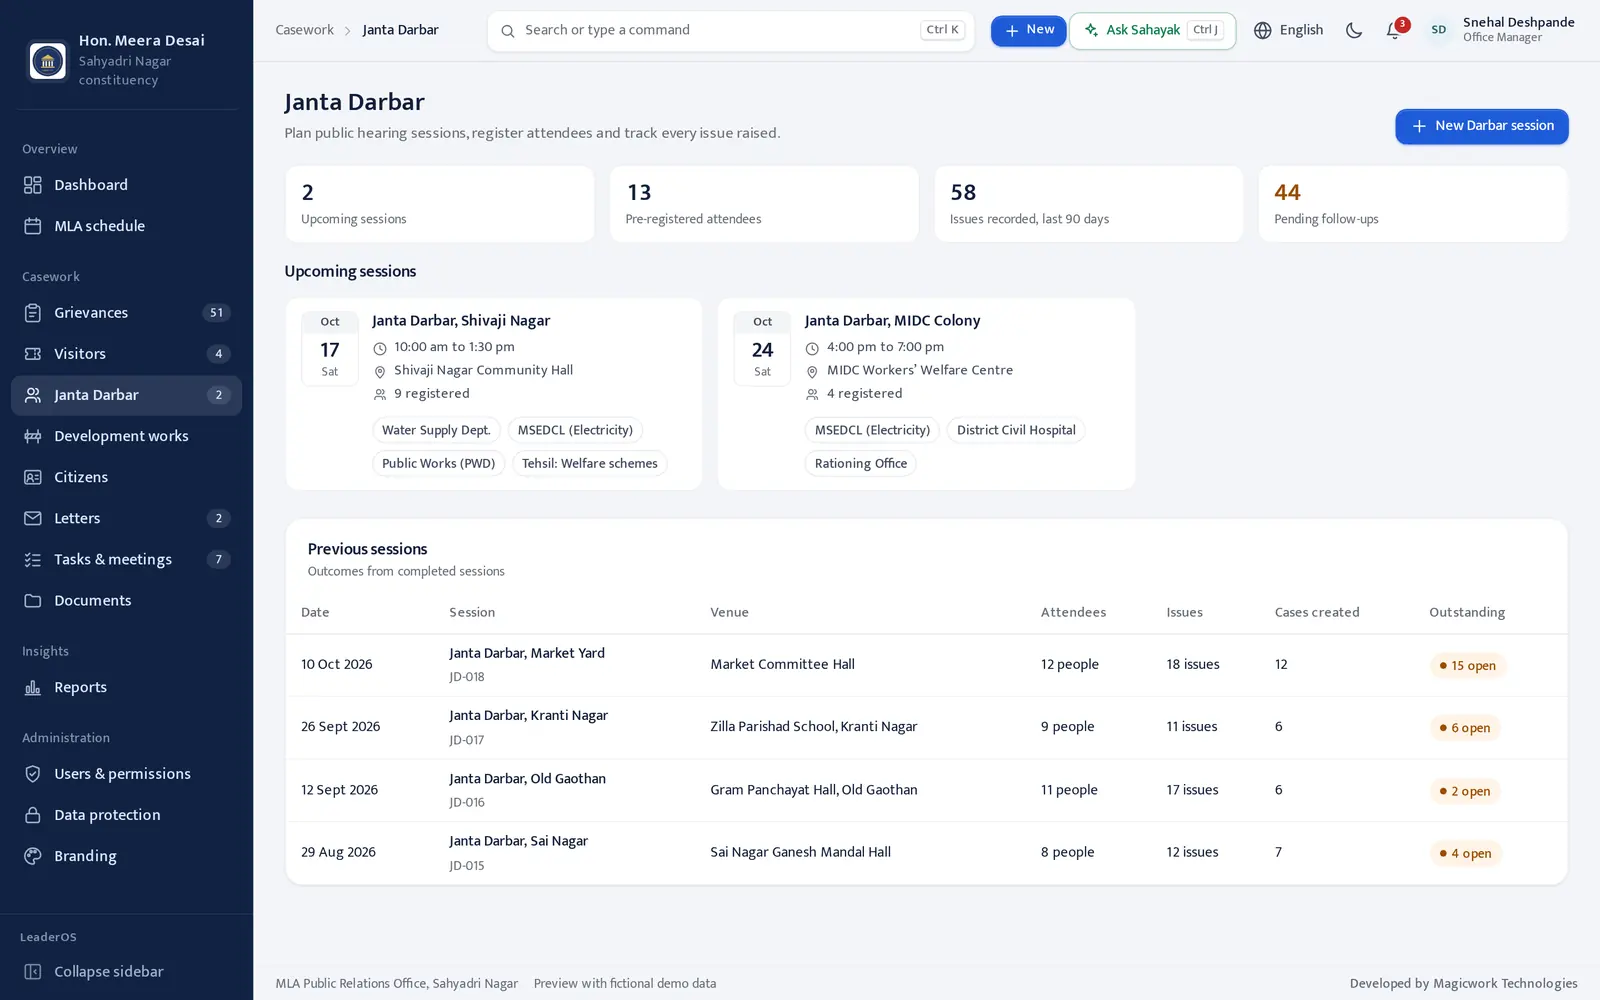Open Janta Darbar, Shivaji Nagar session card
This screenshot has height=1000, width=1600.
point(494,394)
